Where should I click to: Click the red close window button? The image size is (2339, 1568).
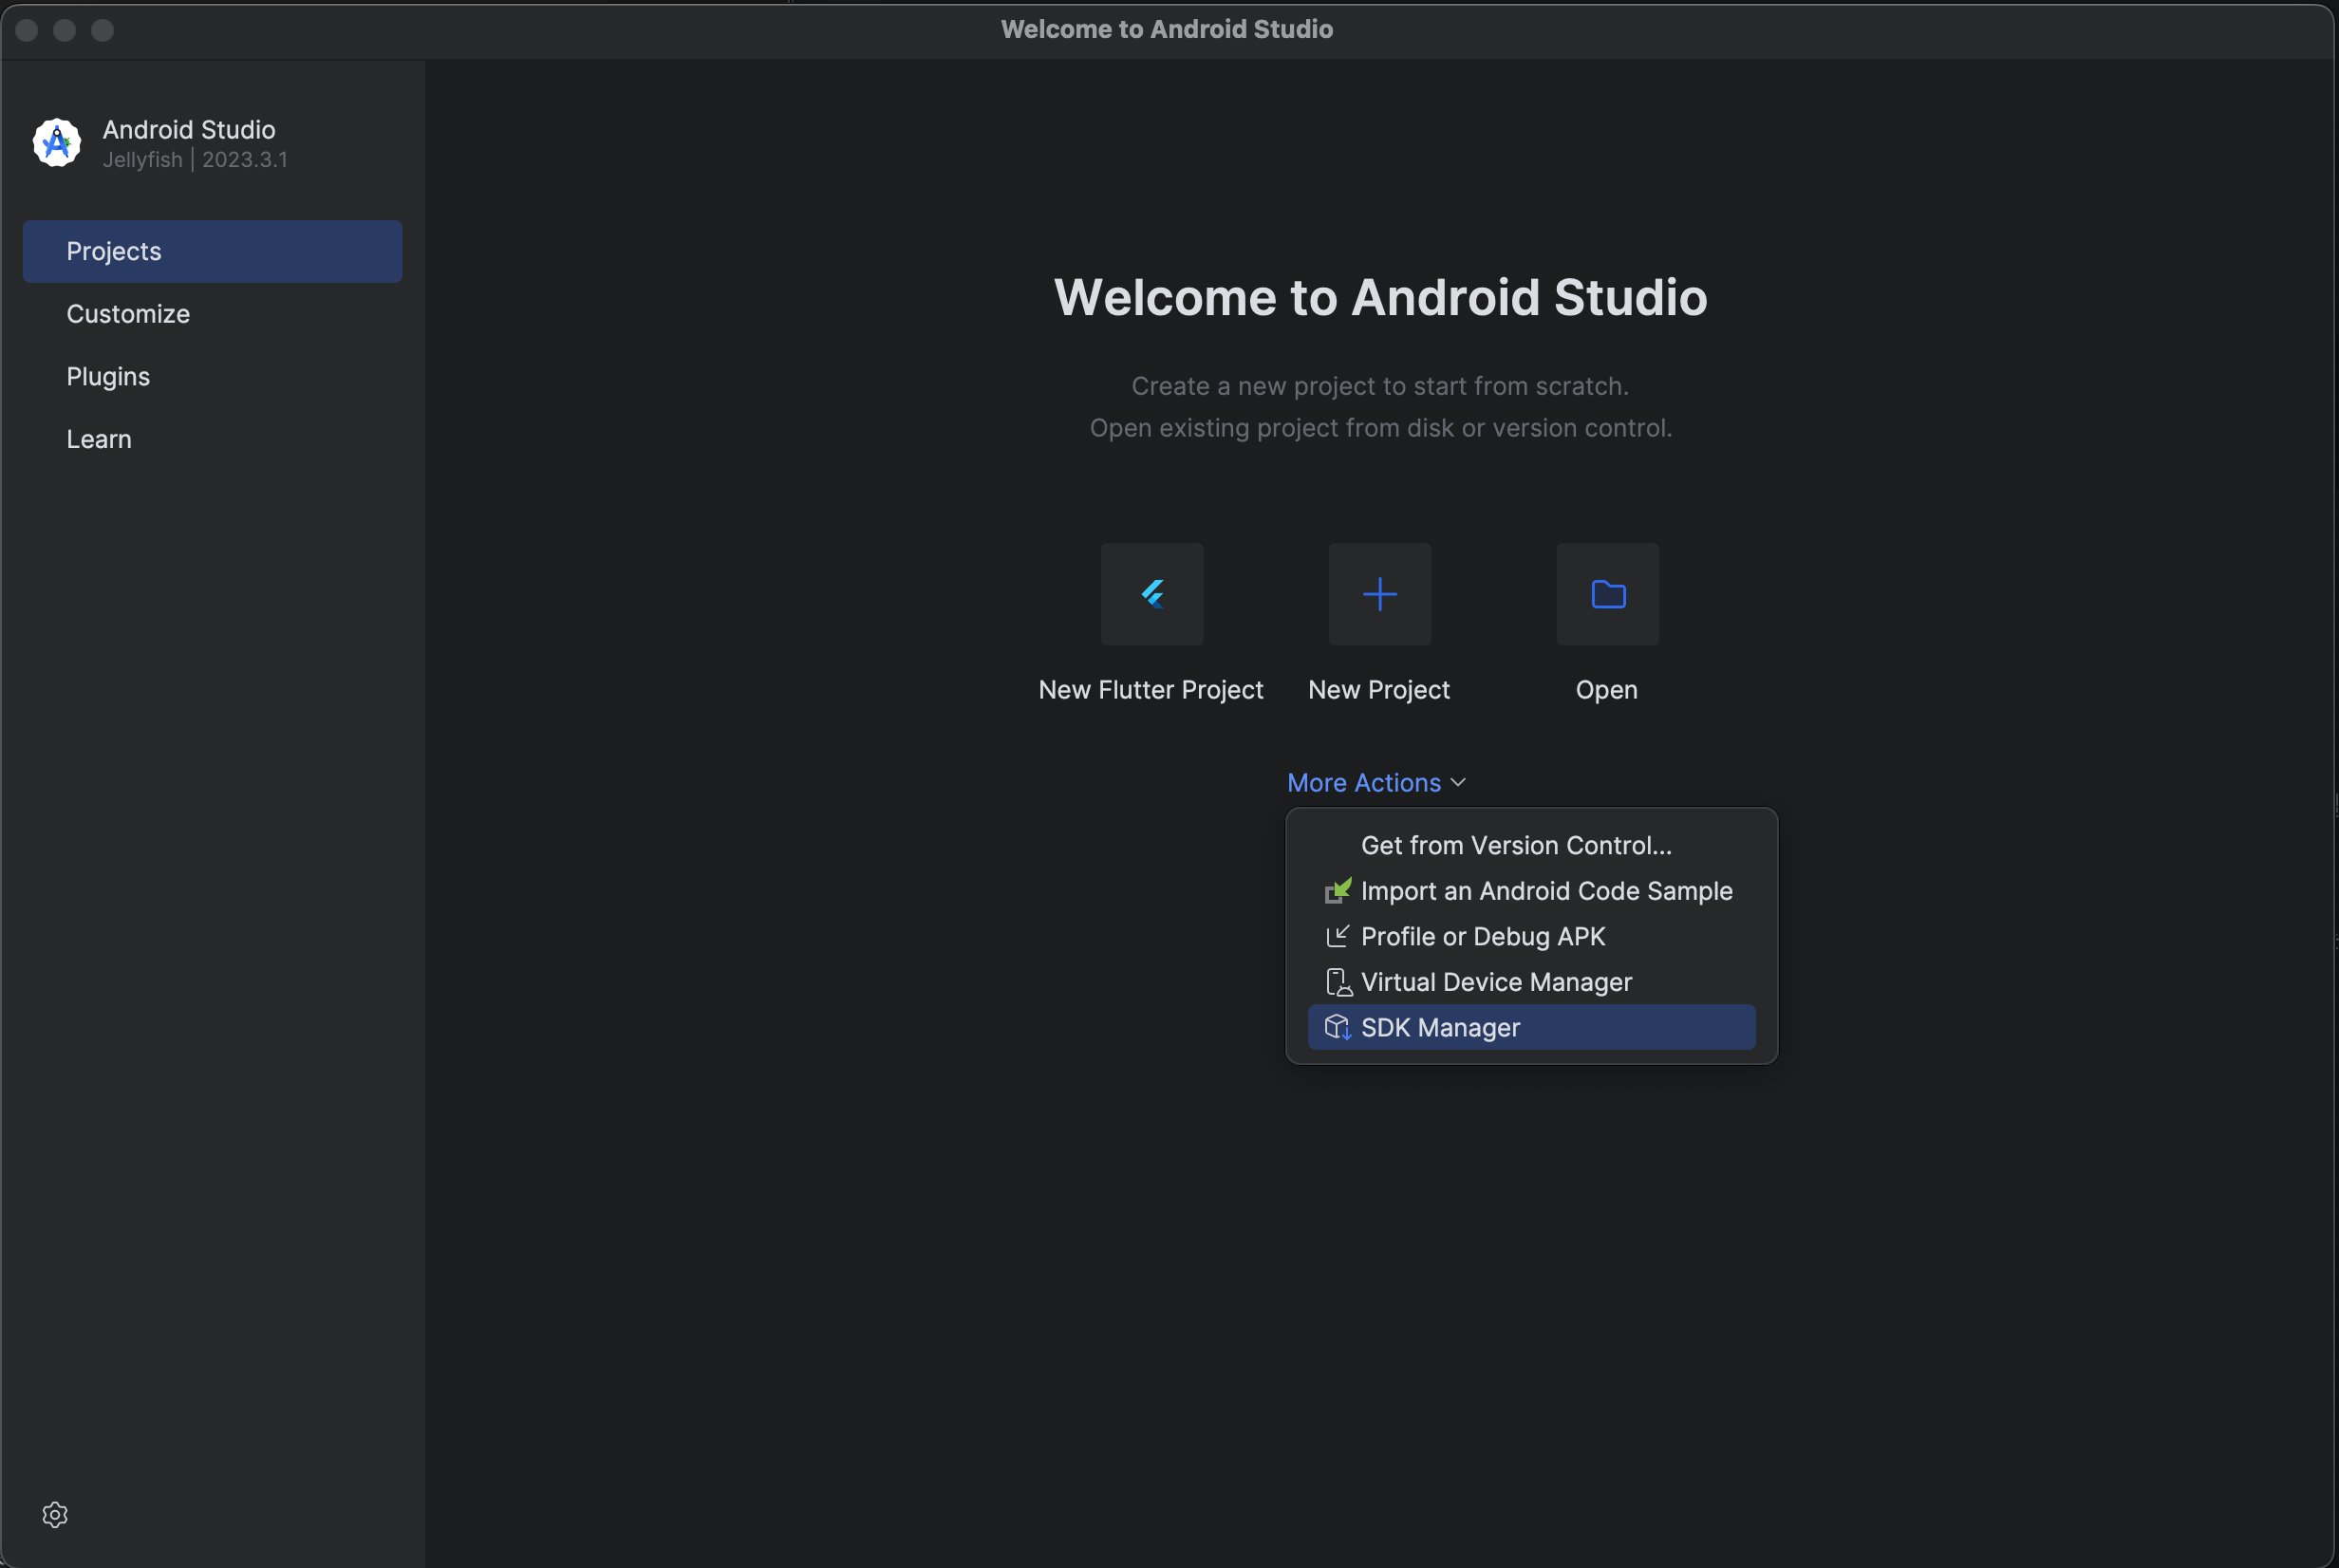pos(27,30)
